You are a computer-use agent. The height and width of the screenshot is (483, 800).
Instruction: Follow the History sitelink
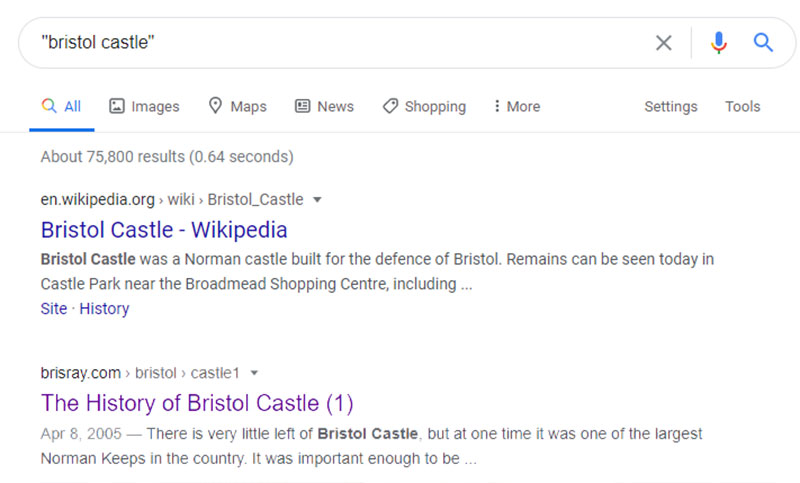pos(104,309)
